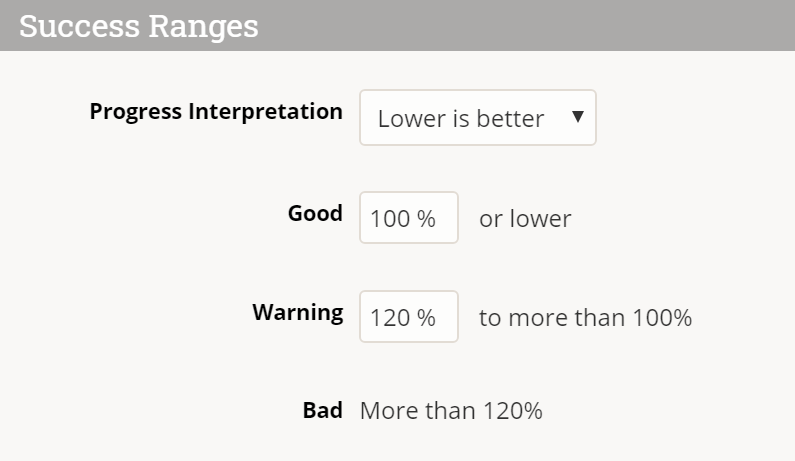795x461 pixels.
Task: Click the word "Progress" in the label
Action: 135,111
